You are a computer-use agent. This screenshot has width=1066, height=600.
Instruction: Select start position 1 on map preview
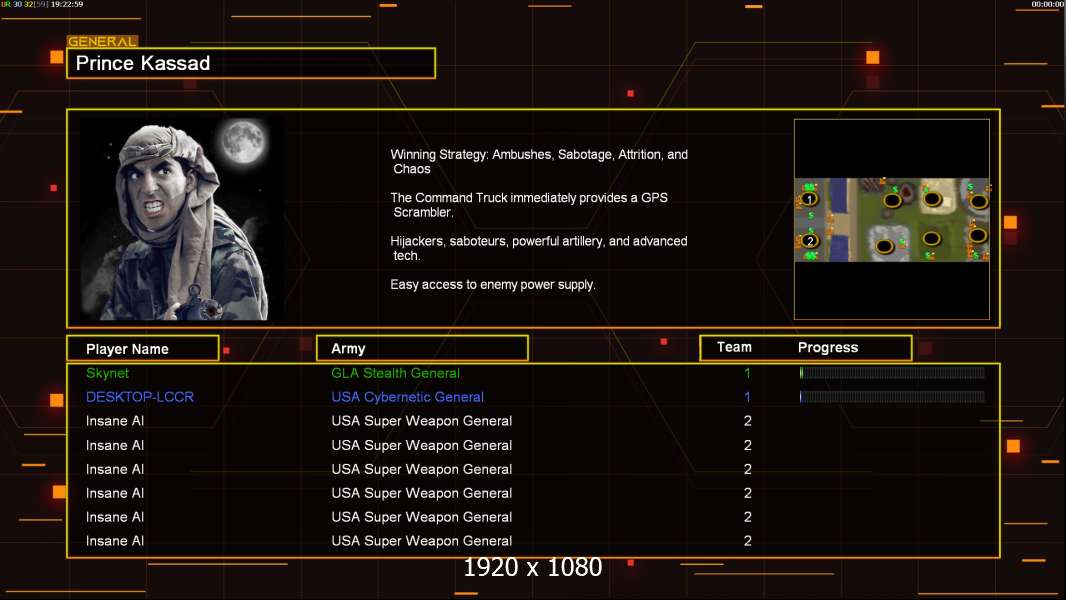pos(809,199)
